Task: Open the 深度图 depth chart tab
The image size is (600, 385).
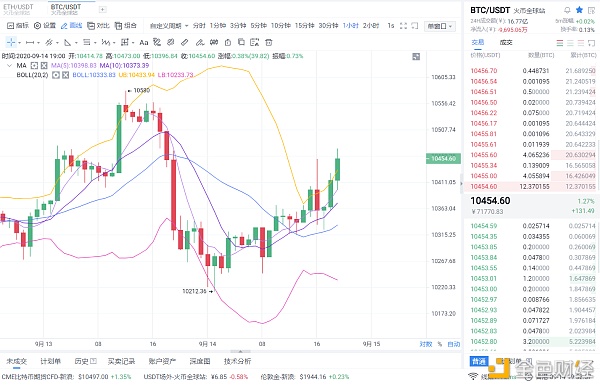Action: 200,361
